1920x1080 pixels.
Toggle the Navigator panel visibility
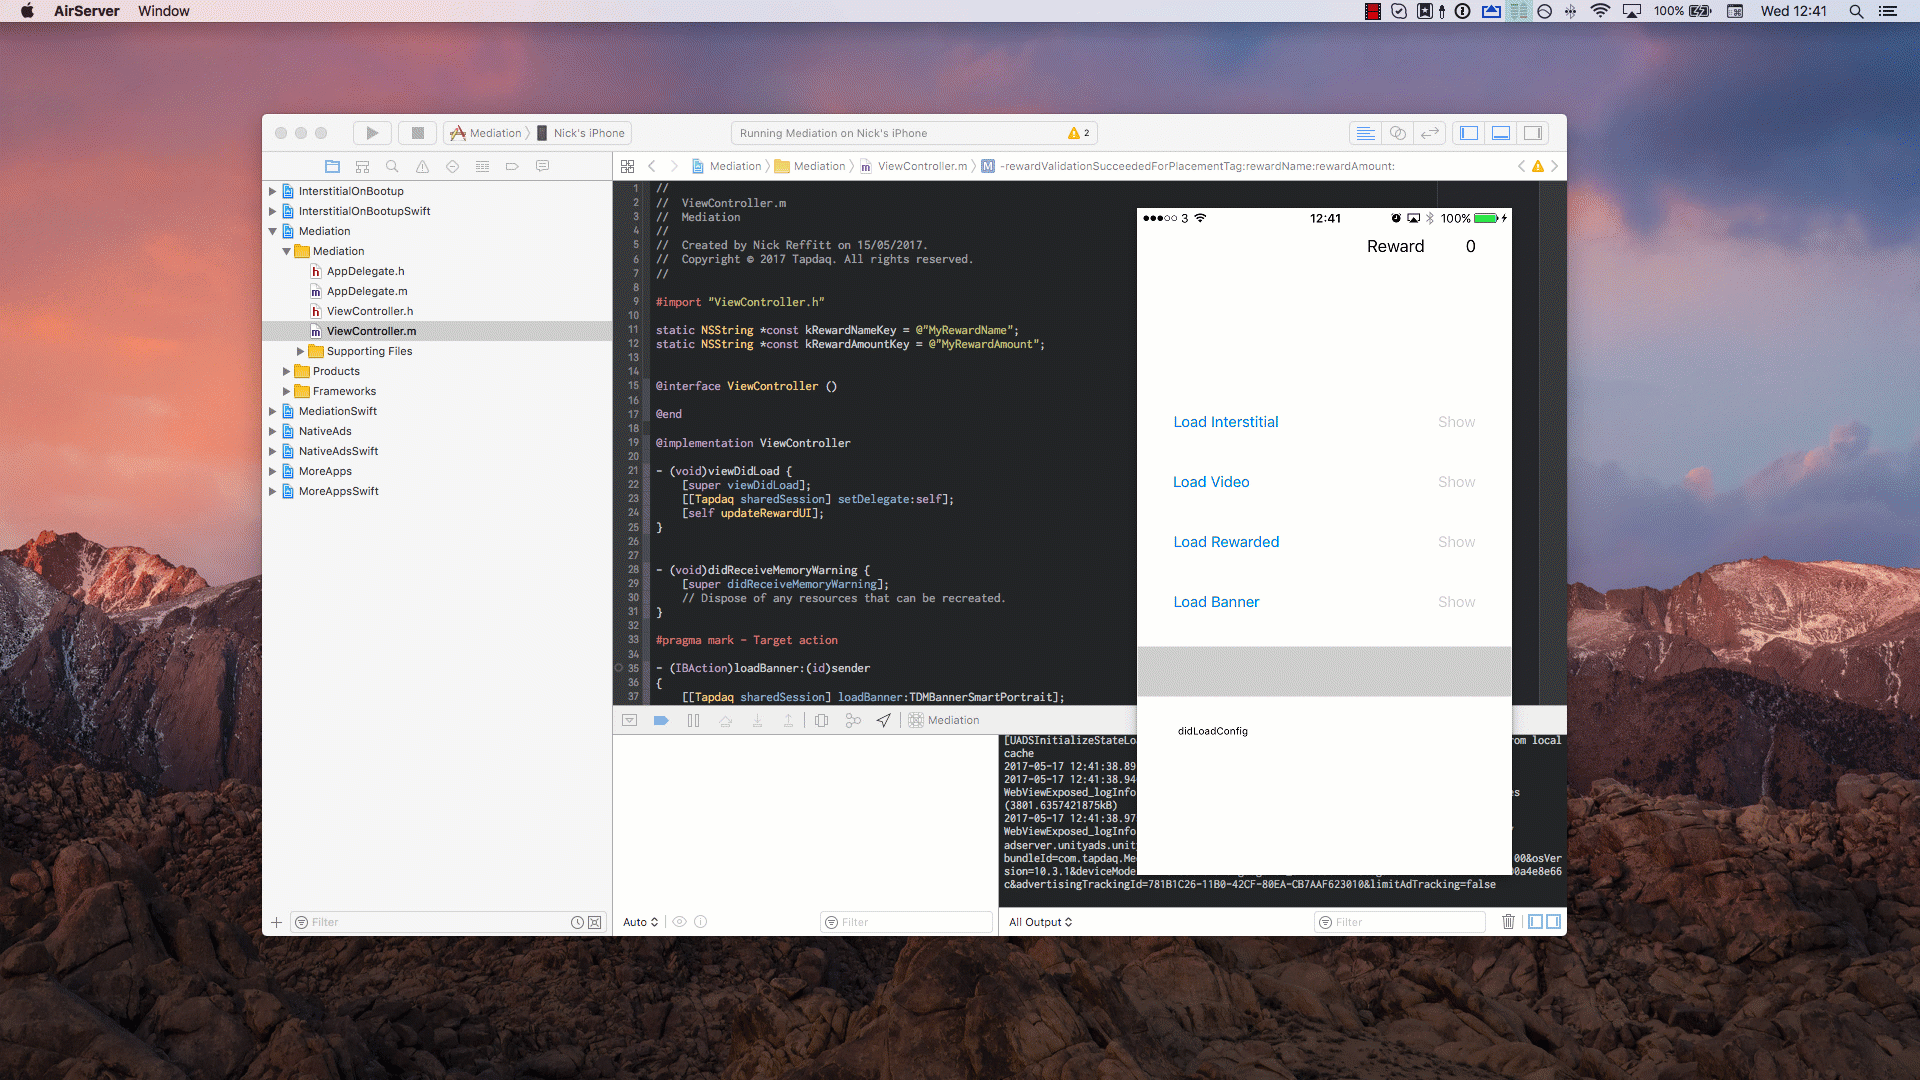[1469, 133]
